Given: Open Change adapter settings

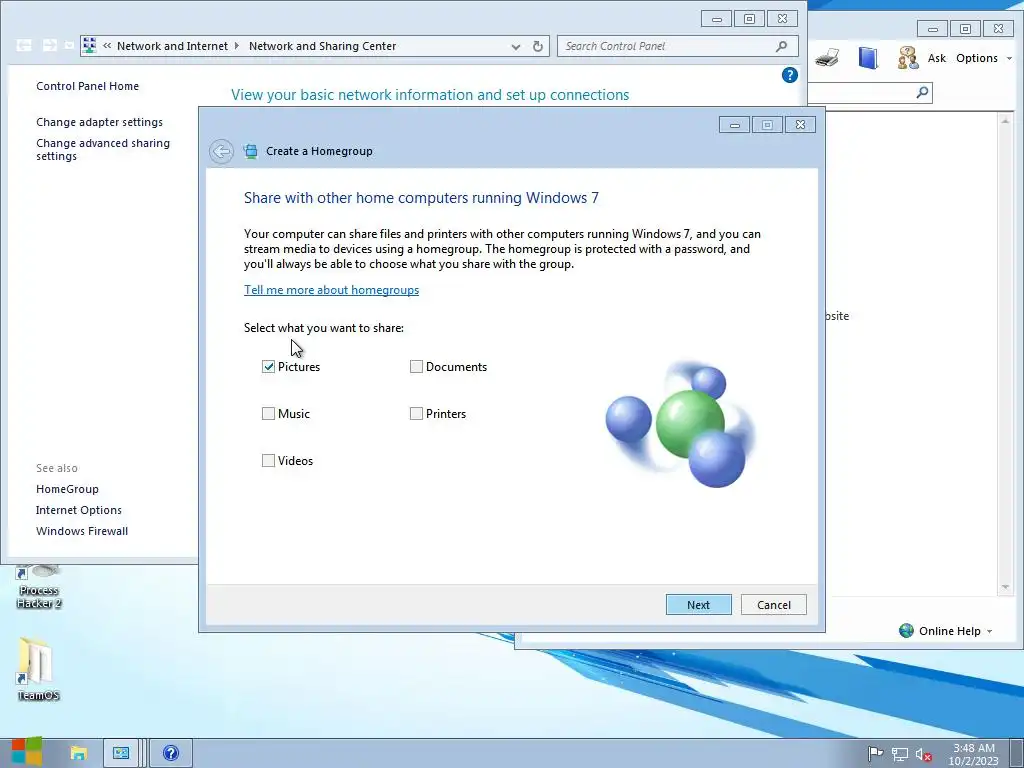Looking at the screenshot, I should click(x=99, y=122).
